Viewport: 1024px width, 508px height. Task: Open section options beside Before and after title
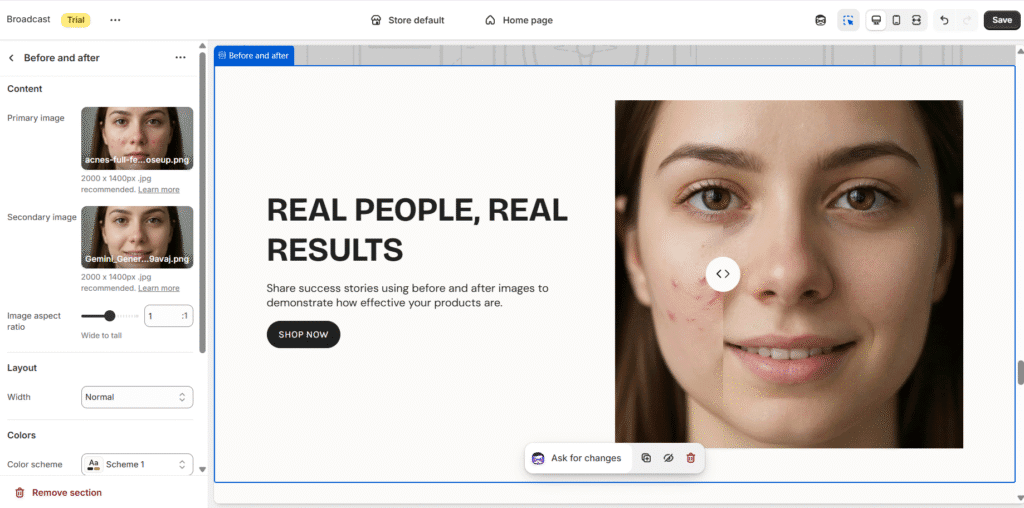(x=181, y=57)
